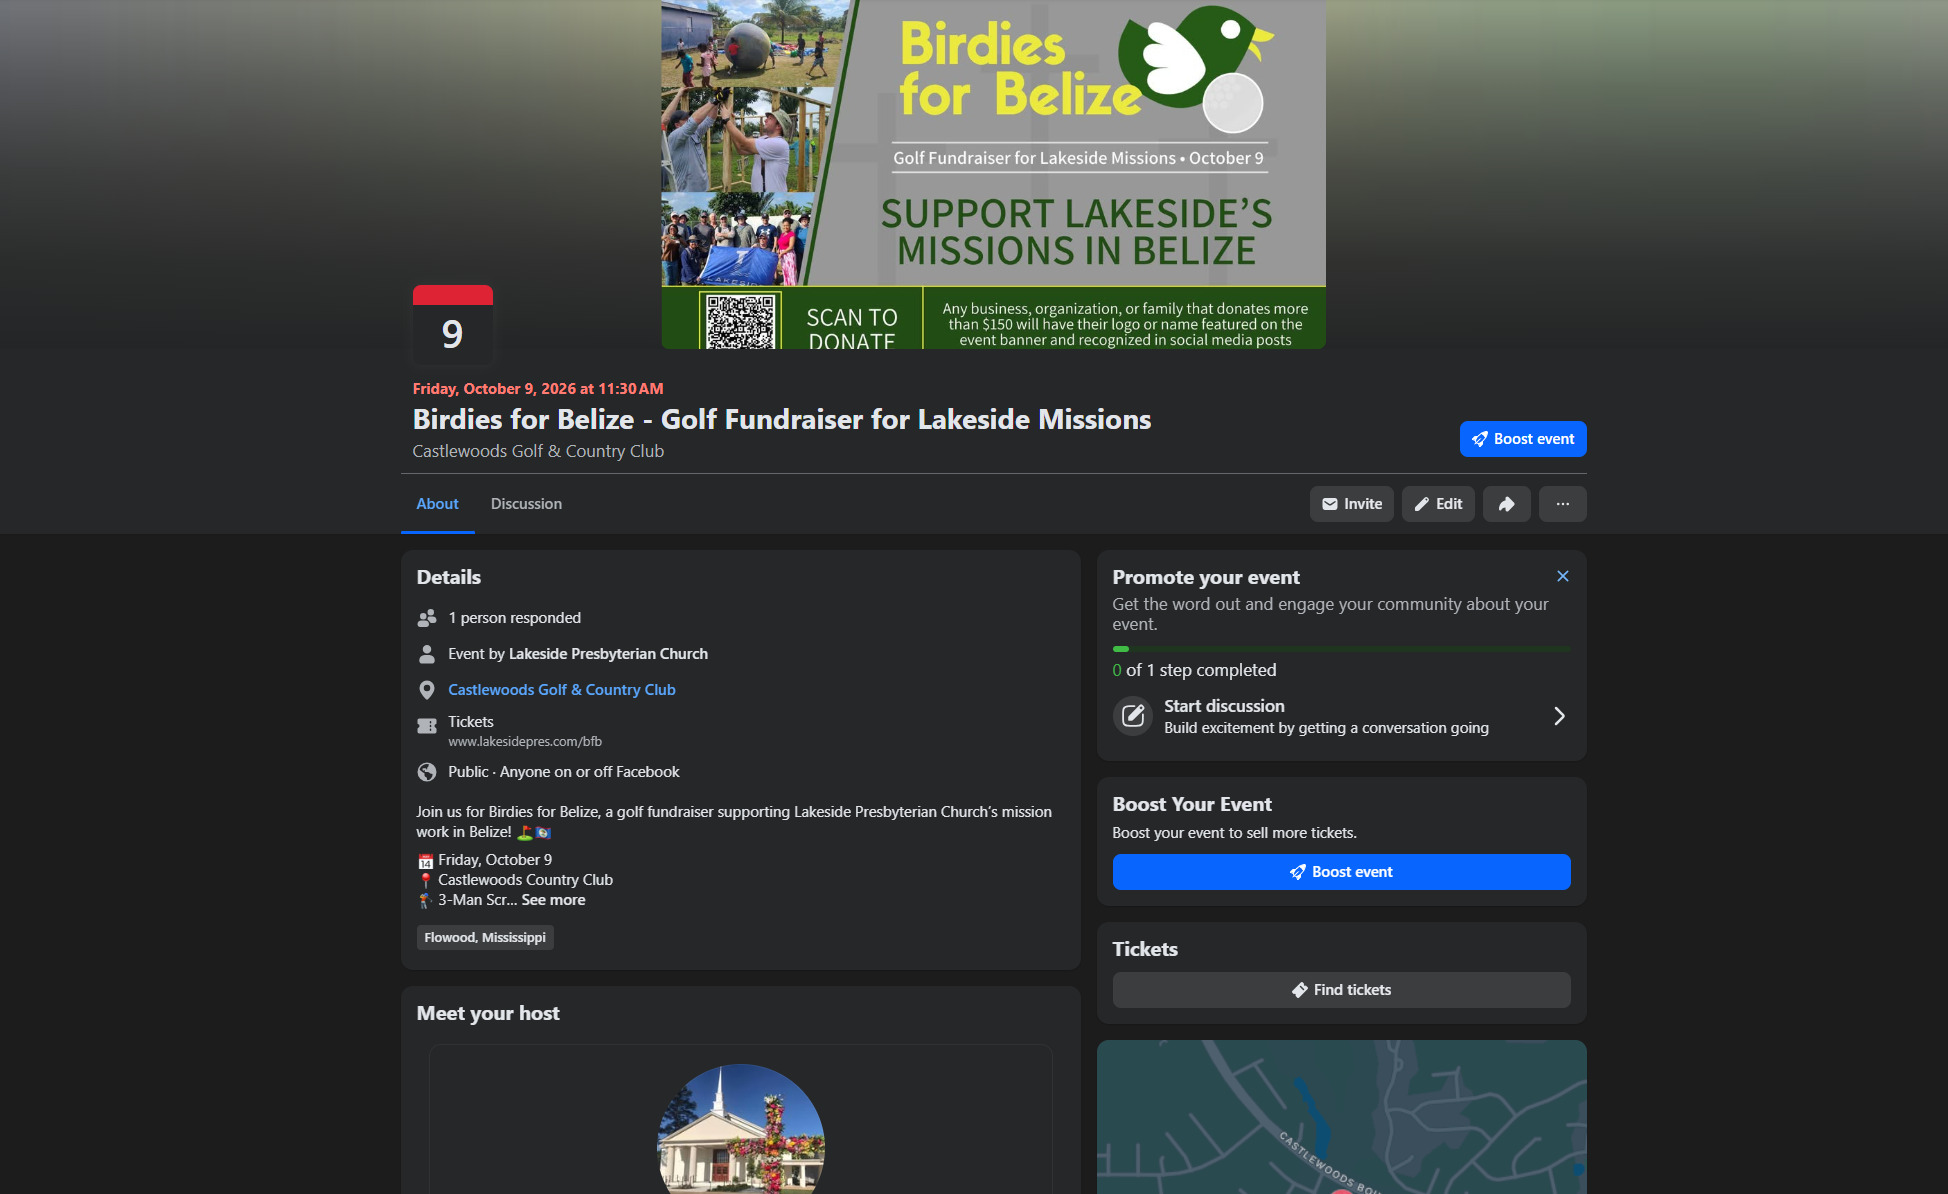Open the Discussion tab
Screen dimensions: 1948x1194
click(526, 504)
